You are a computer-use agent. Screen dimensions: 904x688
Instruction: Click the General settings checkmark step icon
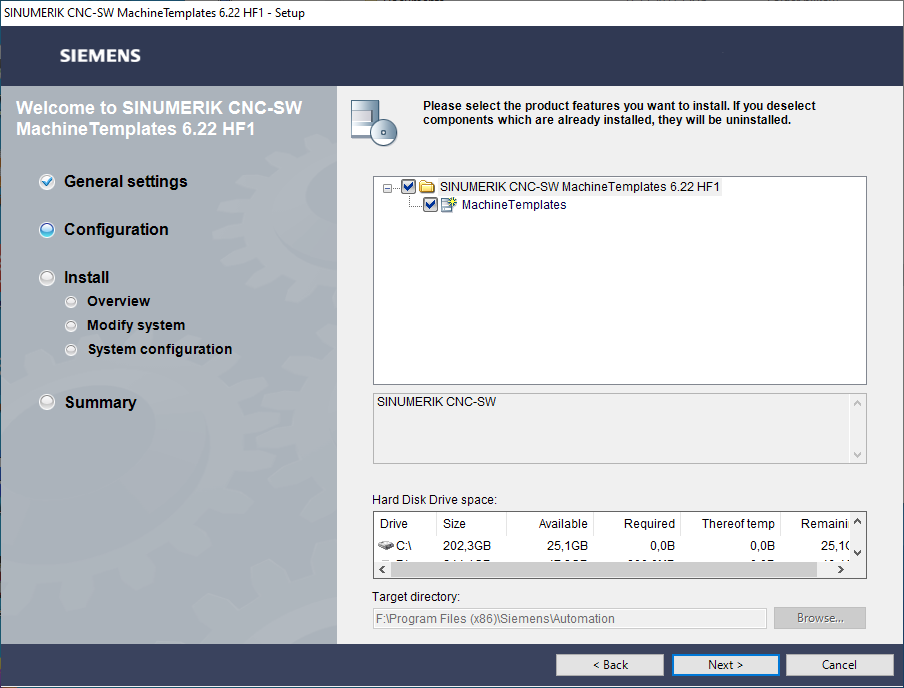point(47,182)
